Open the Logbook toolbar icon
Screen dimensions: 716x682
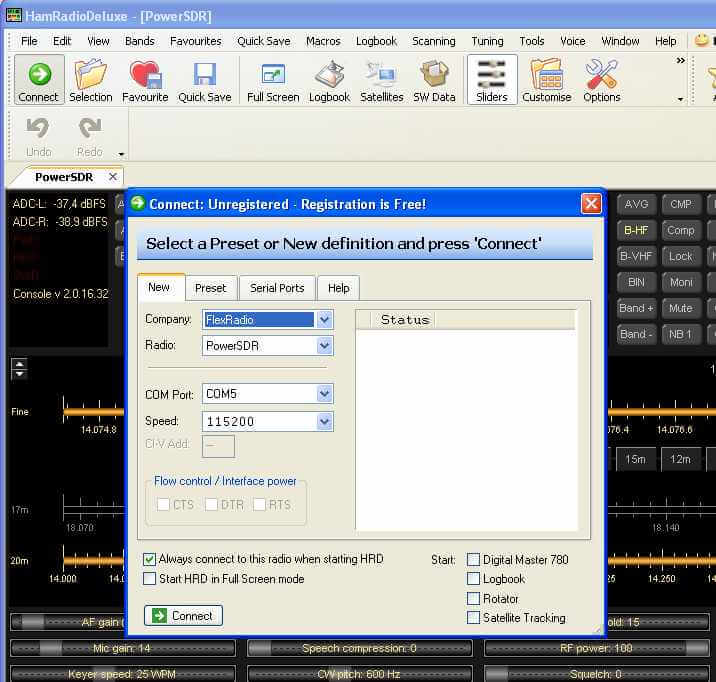[x=329, y=80]
